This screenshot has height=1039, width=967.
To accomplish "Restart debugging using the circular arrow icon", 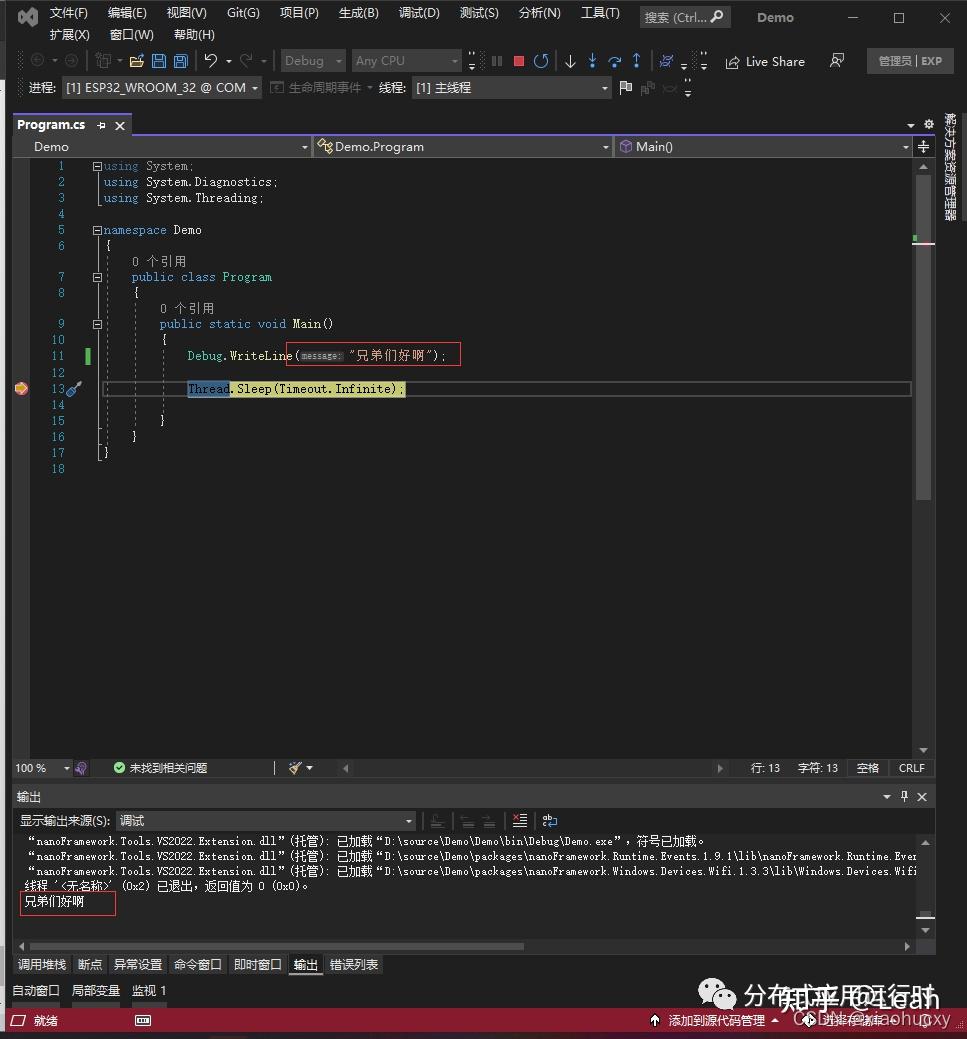I will tap(541, 61).
